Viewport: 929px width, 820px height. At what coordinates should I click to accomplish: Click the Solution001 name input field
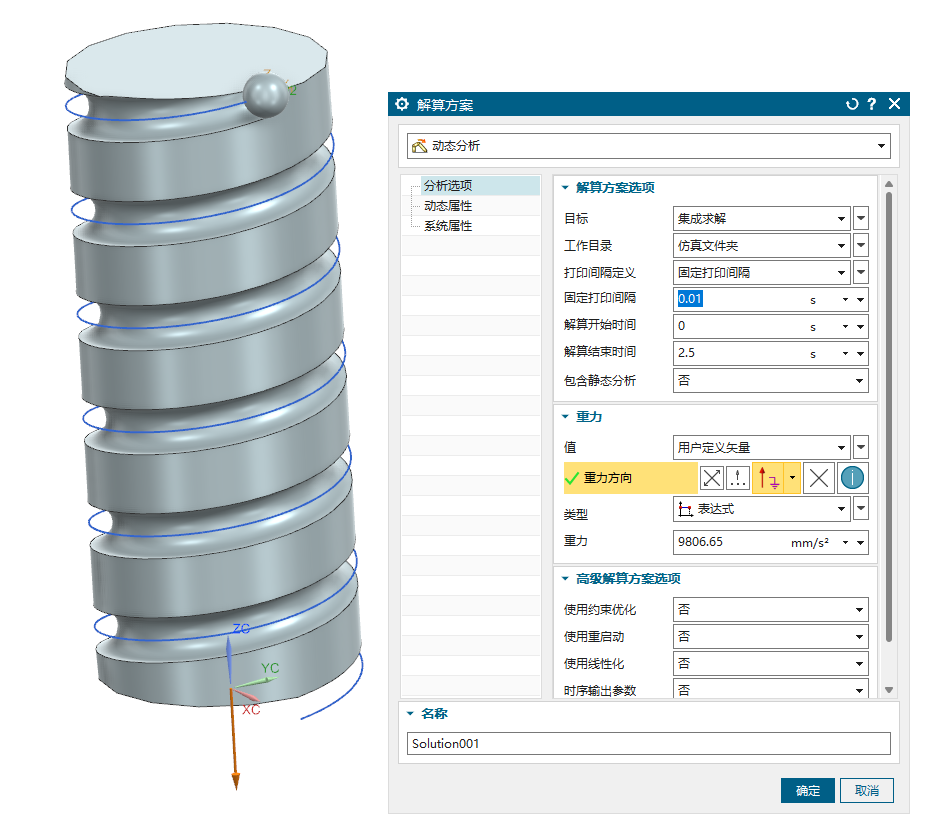pyautogui.click(x=648, y=744)
